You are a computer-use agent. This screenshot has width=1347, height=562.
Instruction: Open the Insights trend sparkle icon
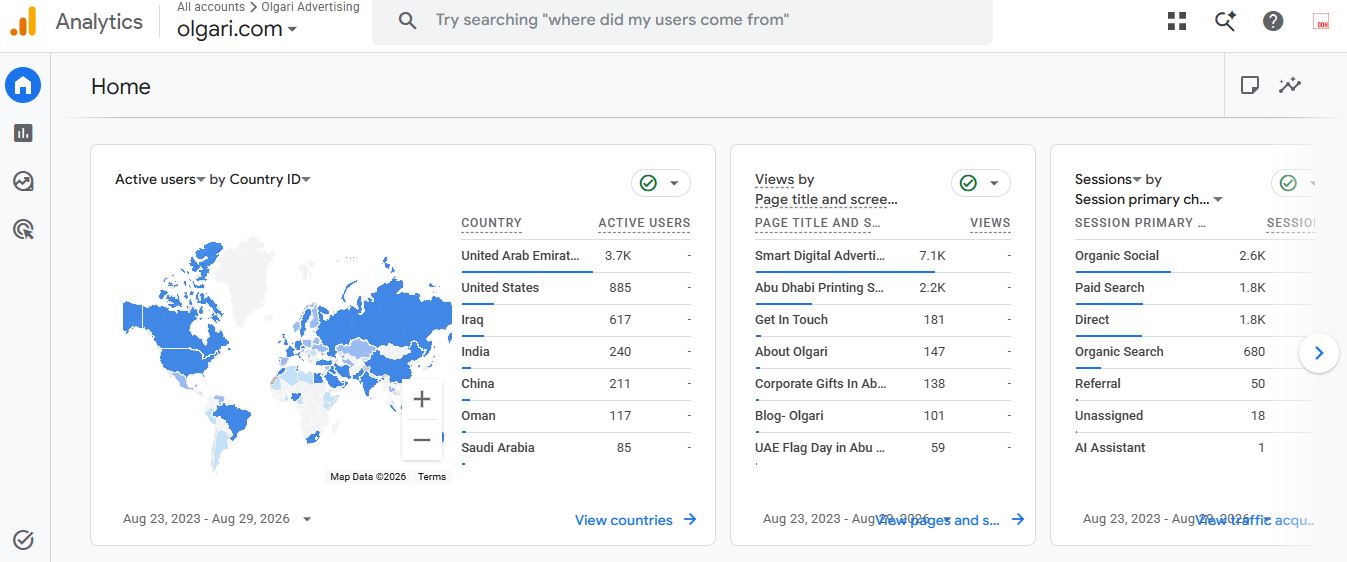click(1290, 85)
